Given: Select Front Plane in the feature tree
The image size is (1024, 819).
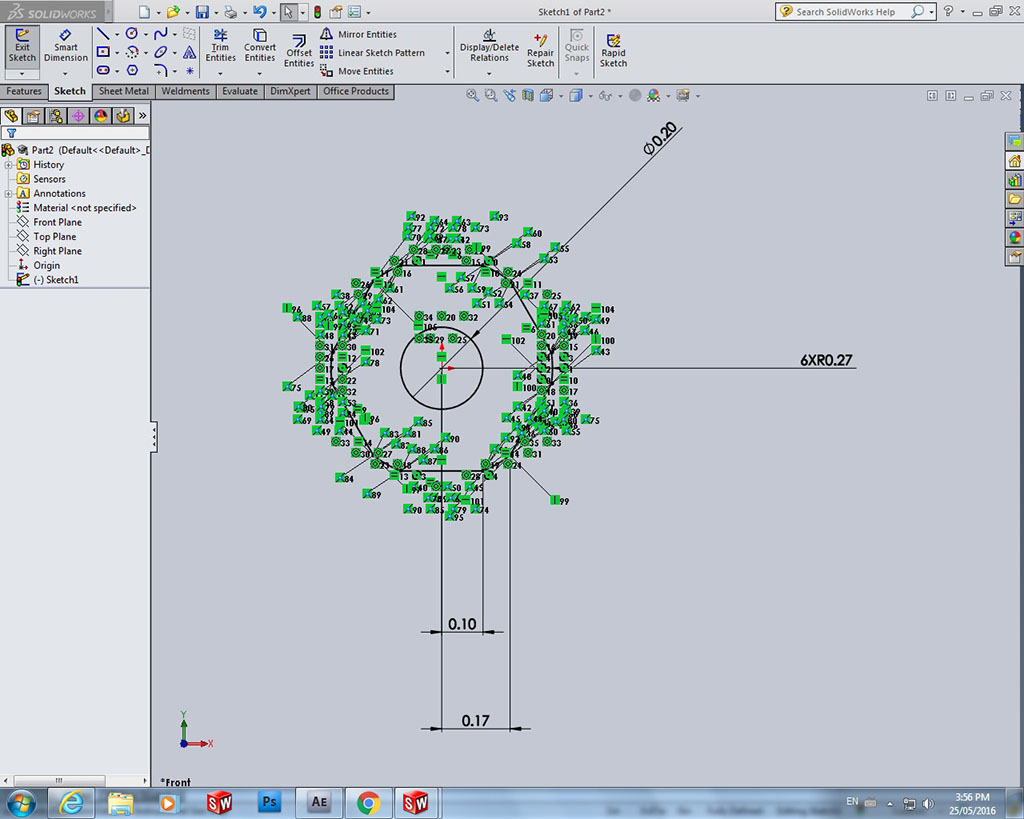Looking at the screenshot, I should [x=57, y=222].
